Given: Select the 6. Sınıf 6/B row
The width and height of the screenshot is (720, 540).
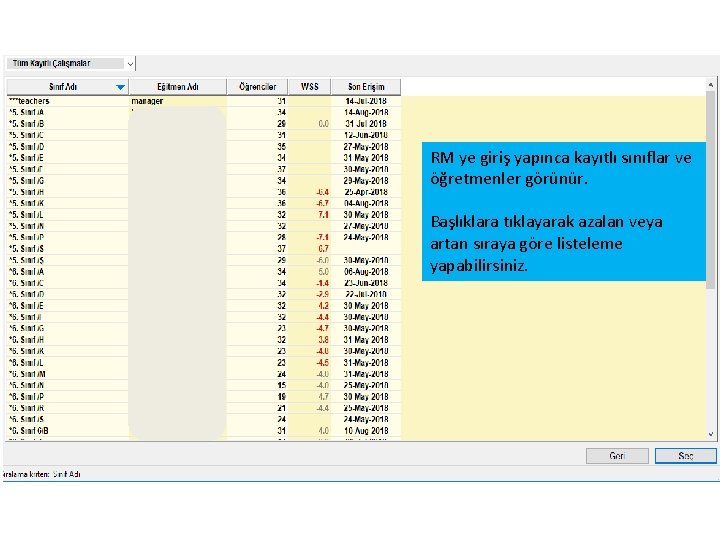Looking at the screenshot, I should [x=204, y=431].
